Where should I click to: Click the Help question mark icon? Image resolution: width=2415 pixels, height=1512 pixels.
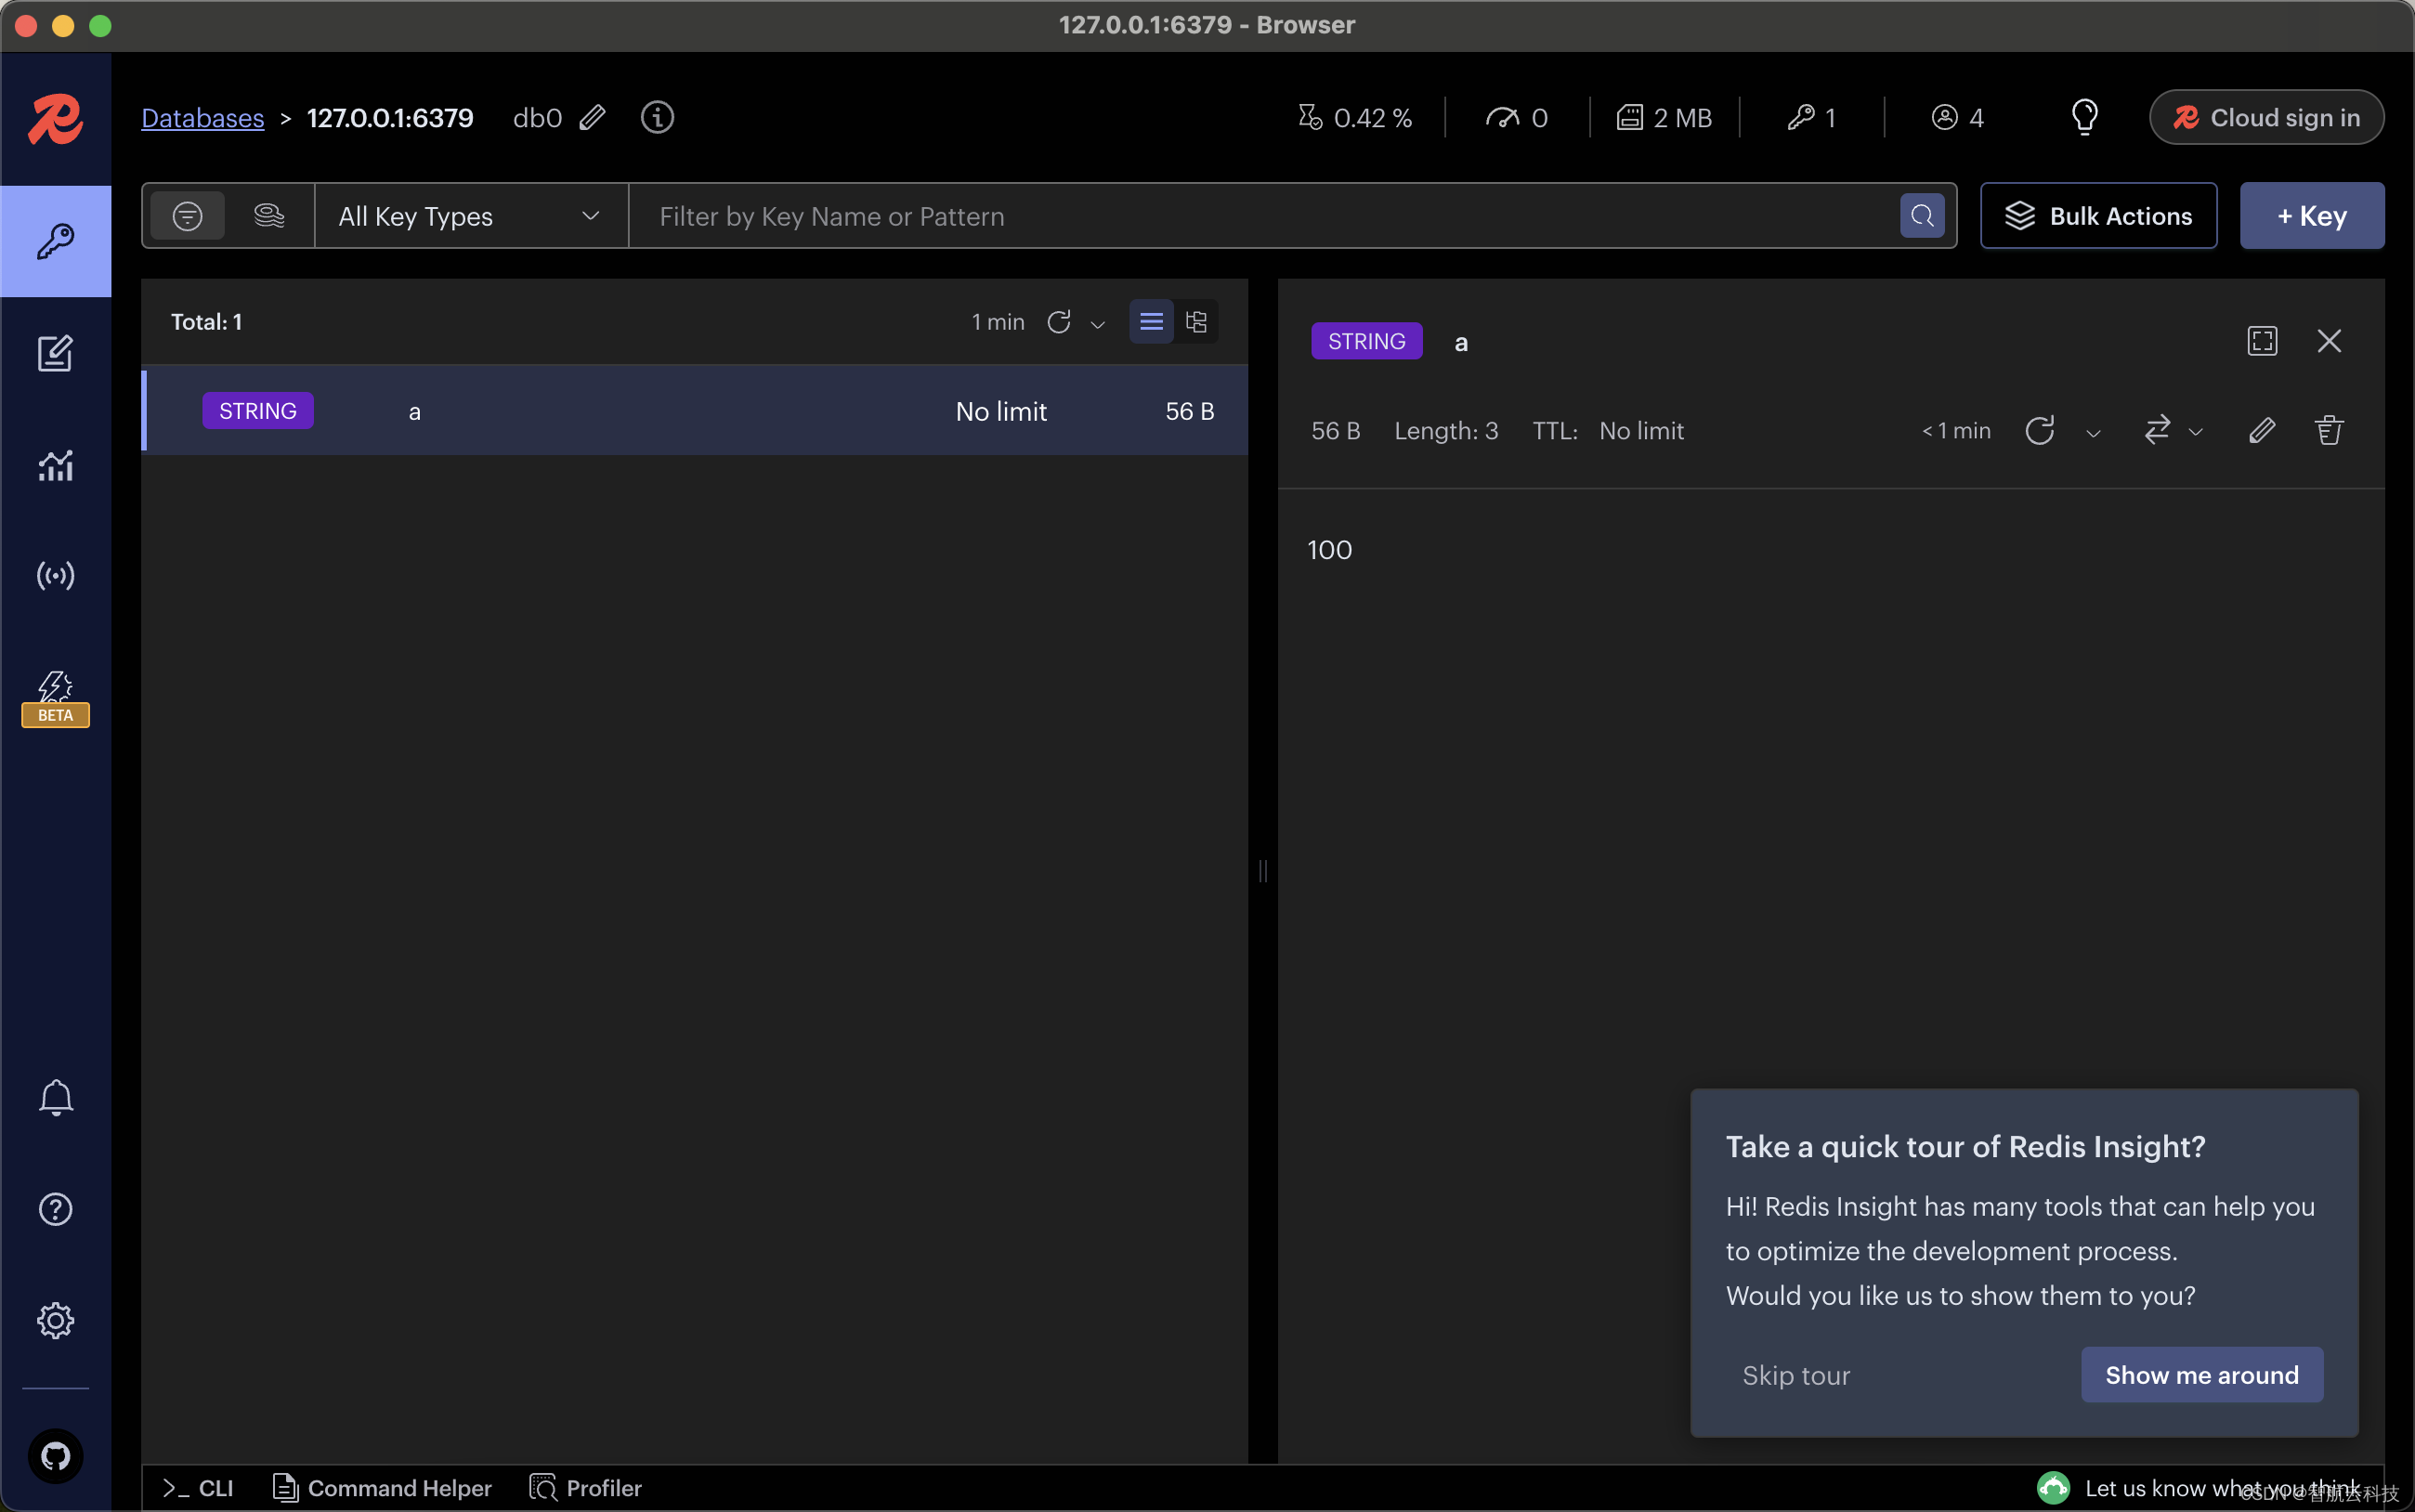point(54,1209)
